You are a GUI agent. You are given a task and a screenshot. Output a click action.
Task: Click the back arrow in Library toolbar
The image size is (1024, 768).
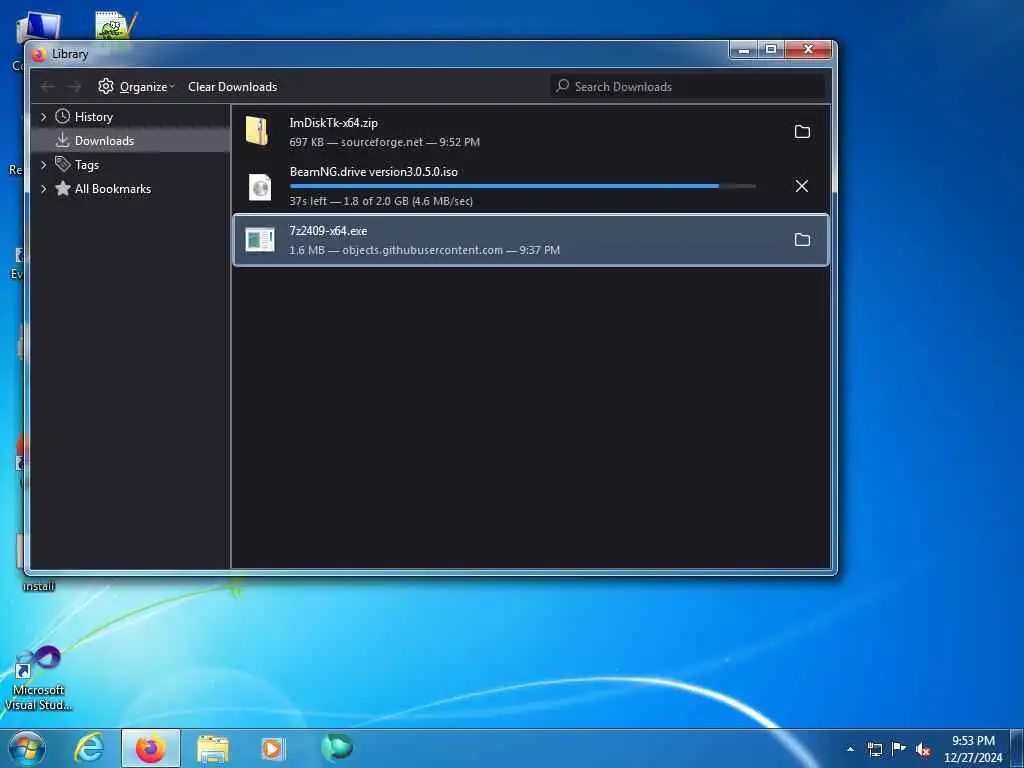pyautogui.click(x=48, y=86)
